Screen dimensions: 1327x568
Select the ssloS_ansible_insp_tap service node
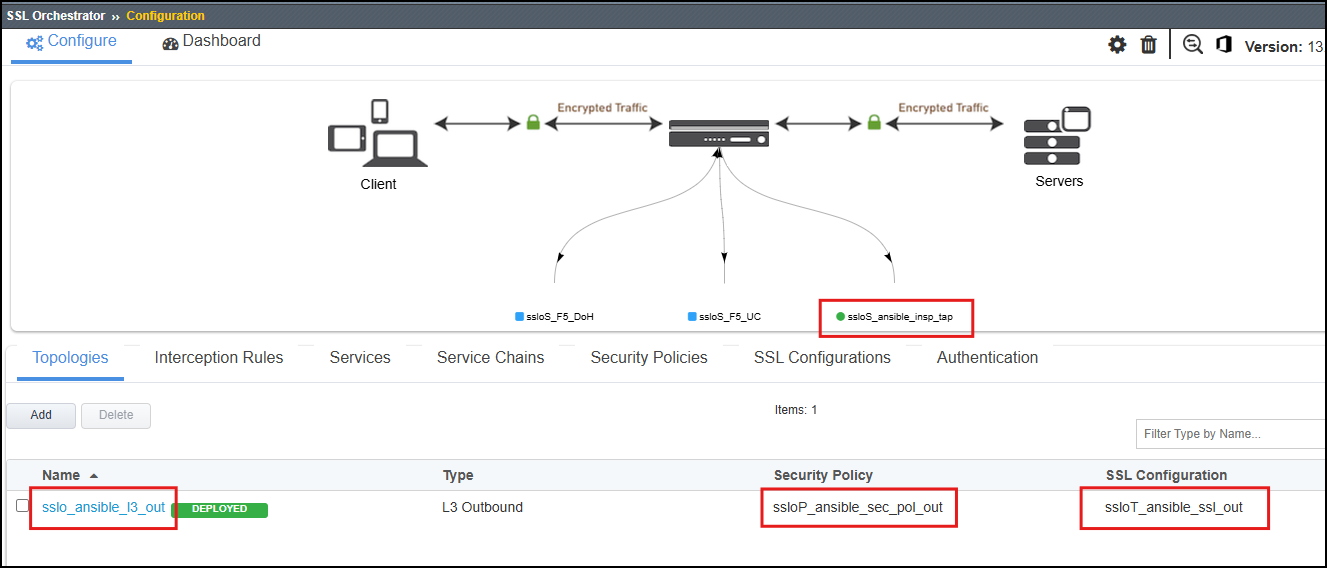pos(894,316)
